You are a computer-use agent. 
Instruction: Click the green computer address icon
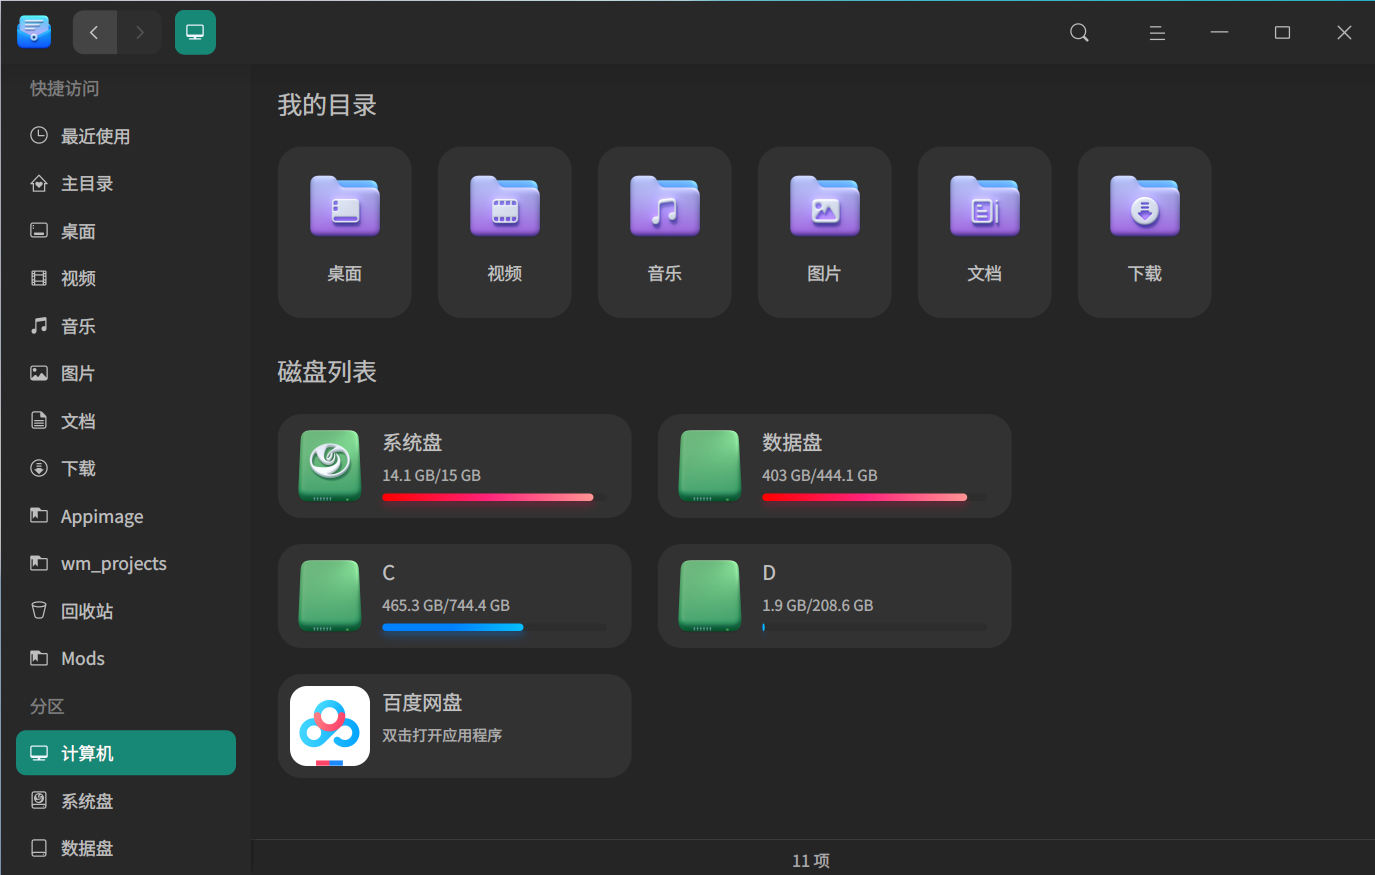pyautogui.click(x=195, y=32)
